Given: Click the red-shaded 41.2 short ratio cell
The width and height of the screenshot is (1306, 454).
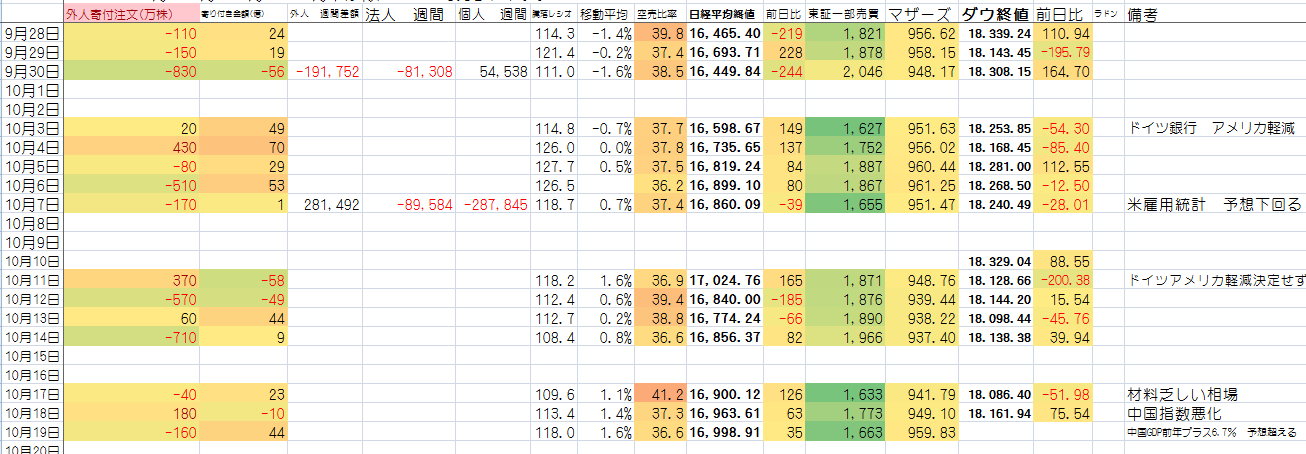Looking at the screenshot, I should pyautogui.click(x=660, y=394).
